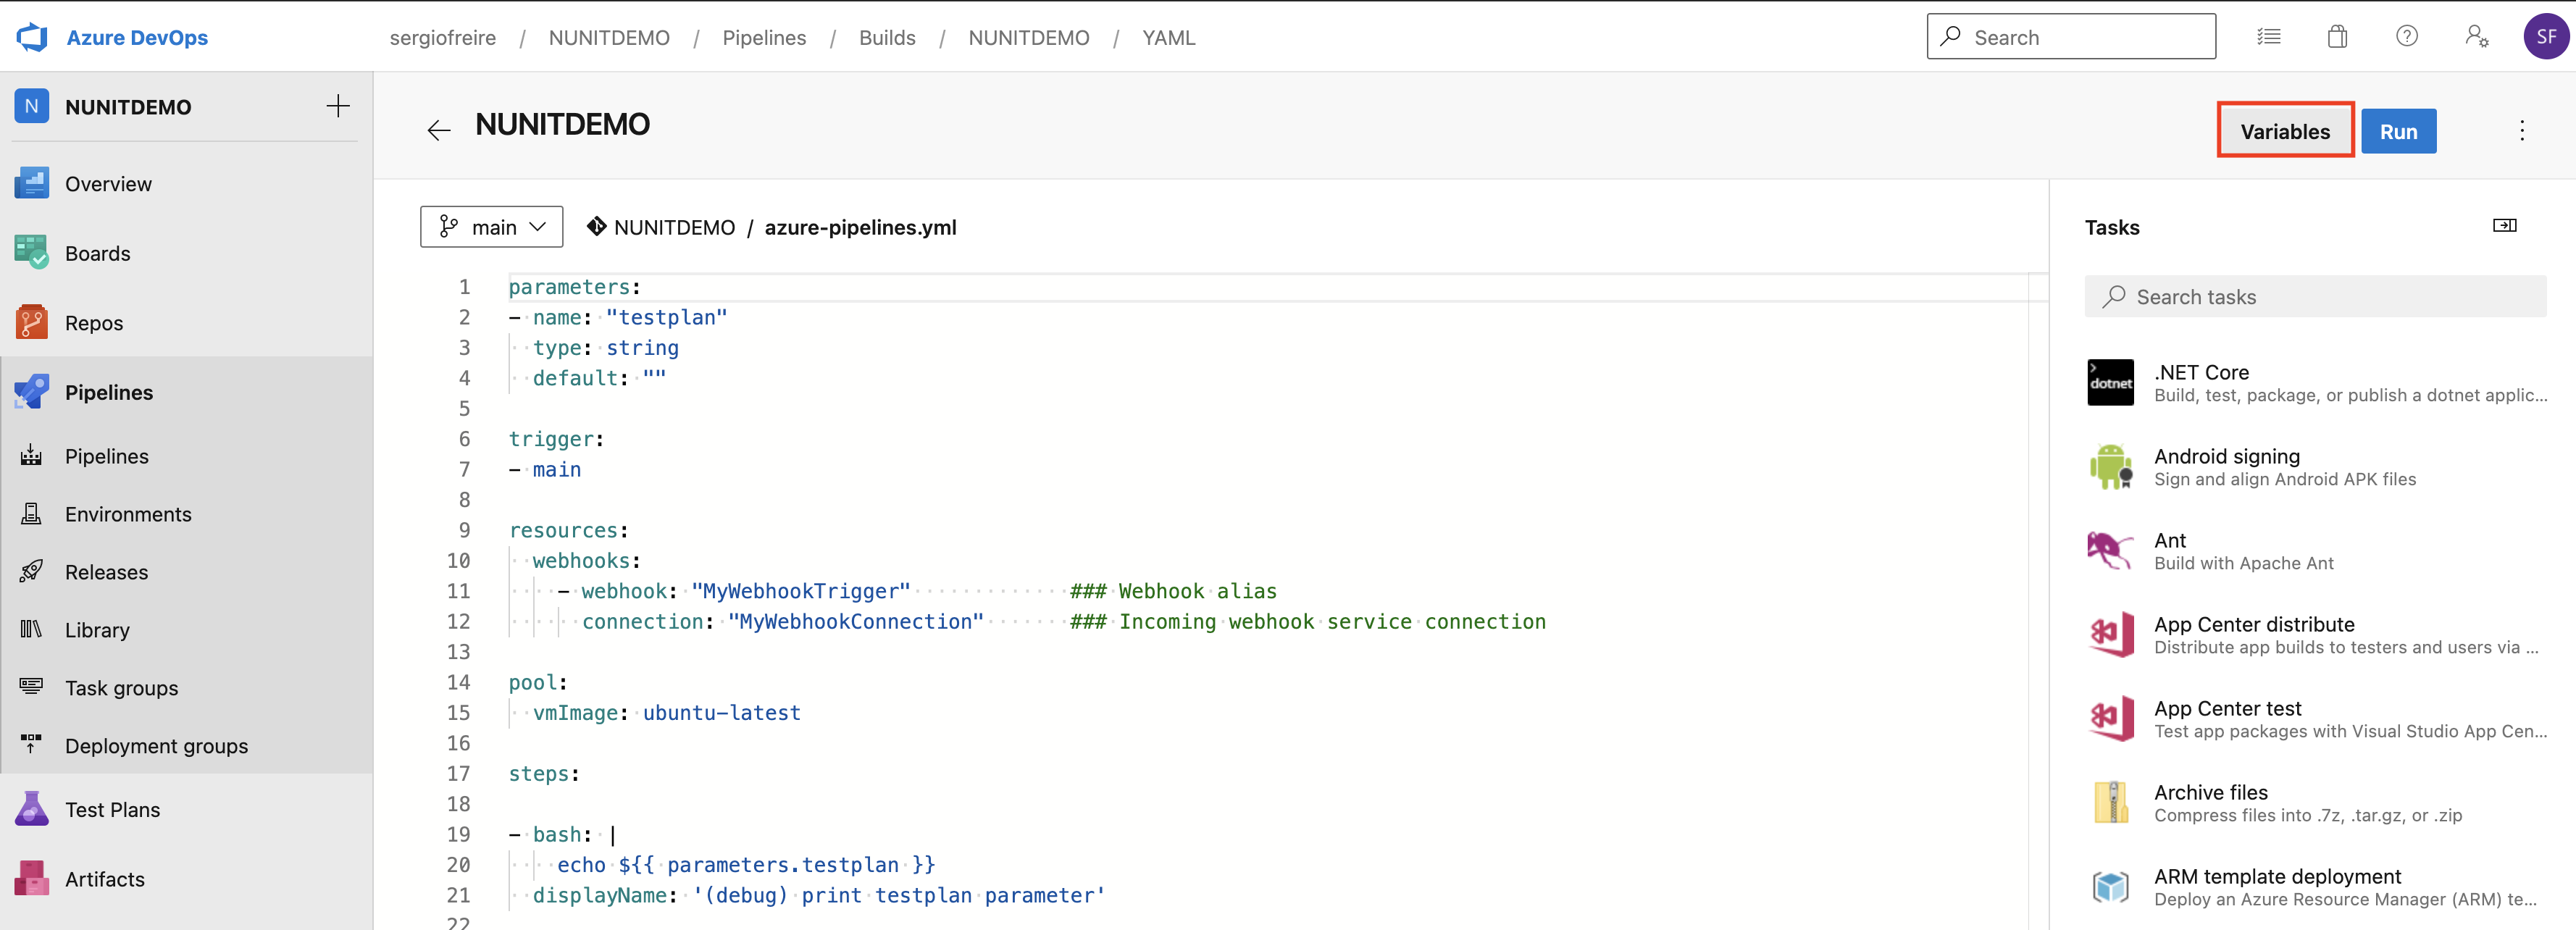Click the Test Plans flask icon
This screenshot has height=930, width=2576.
pyautogui.click(x=32, y=809)
